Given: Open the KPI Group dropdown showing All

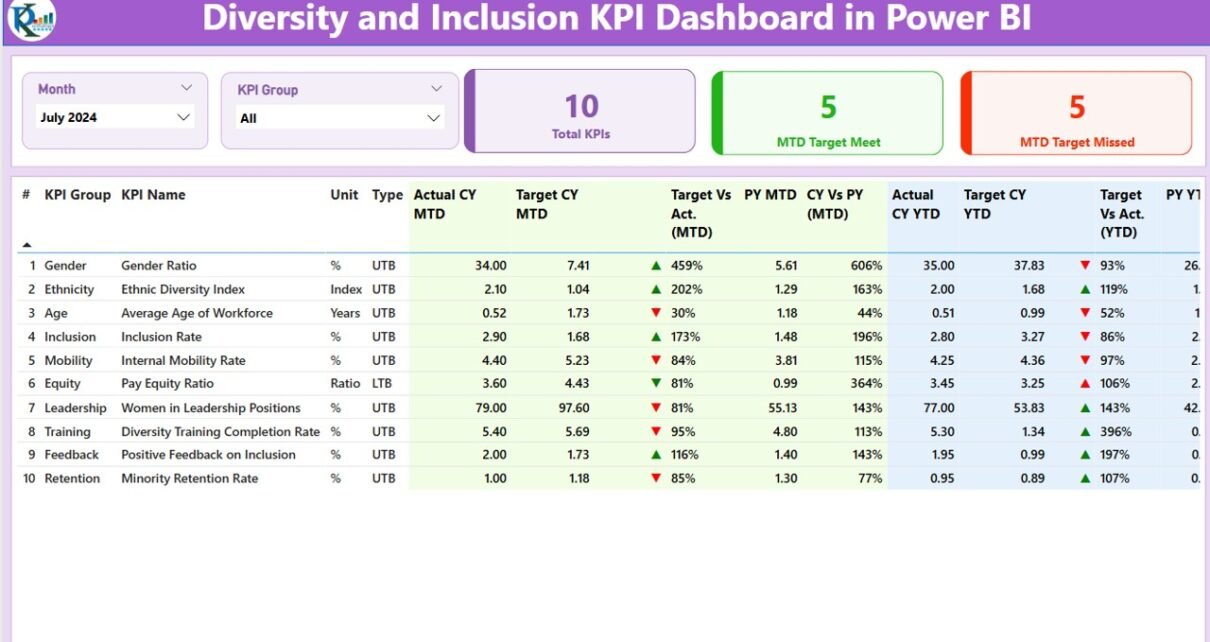Looking at the screenshot, I should (x=340, y=118).
